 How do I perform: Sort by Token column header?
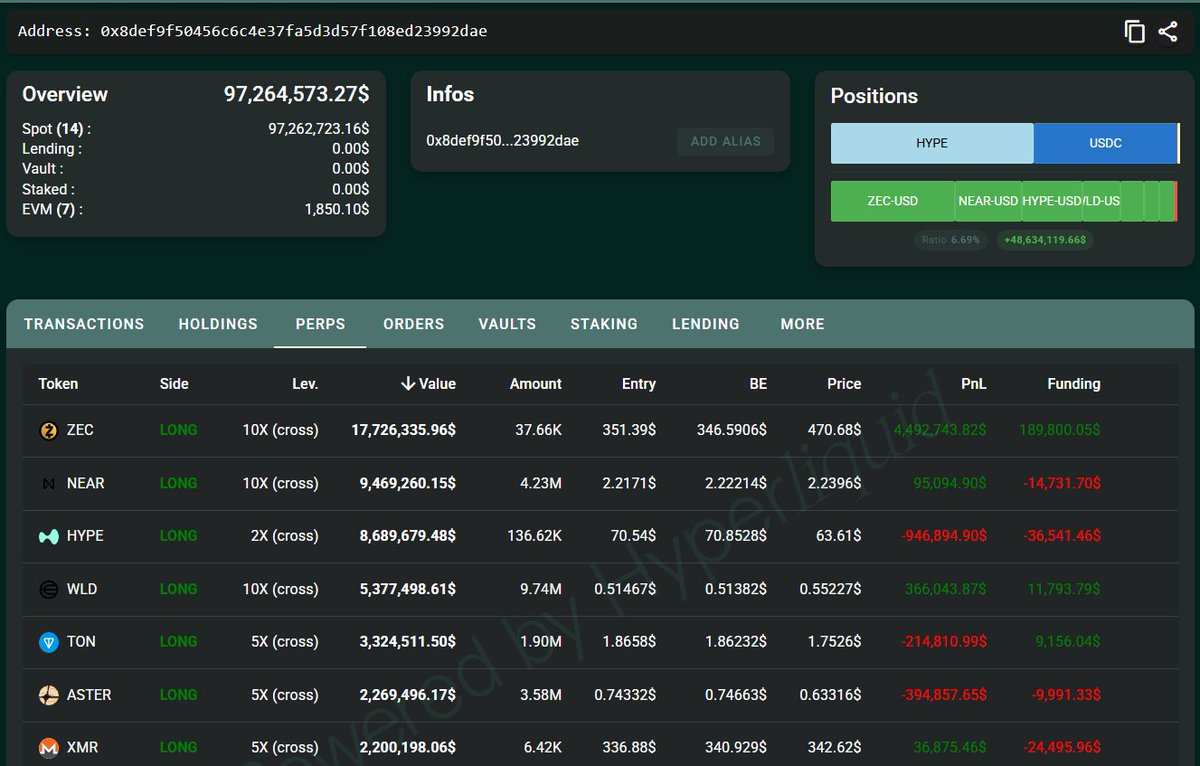[58, 384]
